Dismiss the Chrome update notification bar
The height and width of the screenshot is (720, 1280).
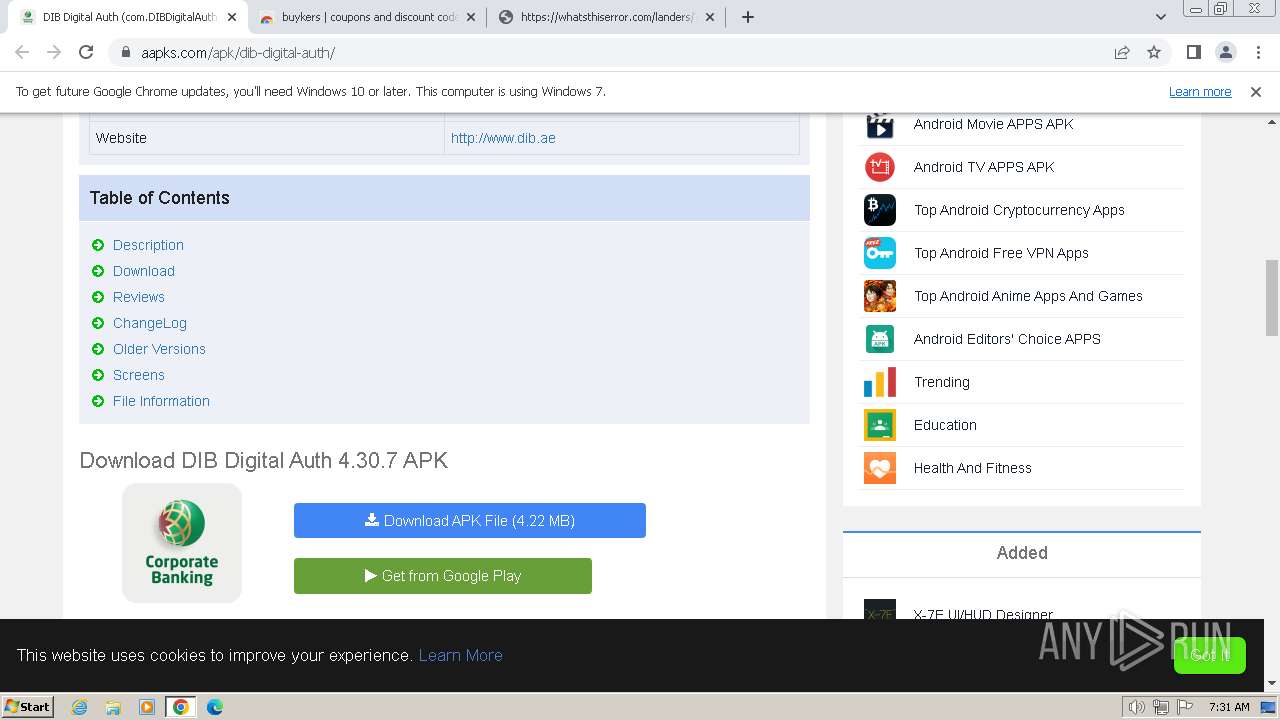(1256, 92)
